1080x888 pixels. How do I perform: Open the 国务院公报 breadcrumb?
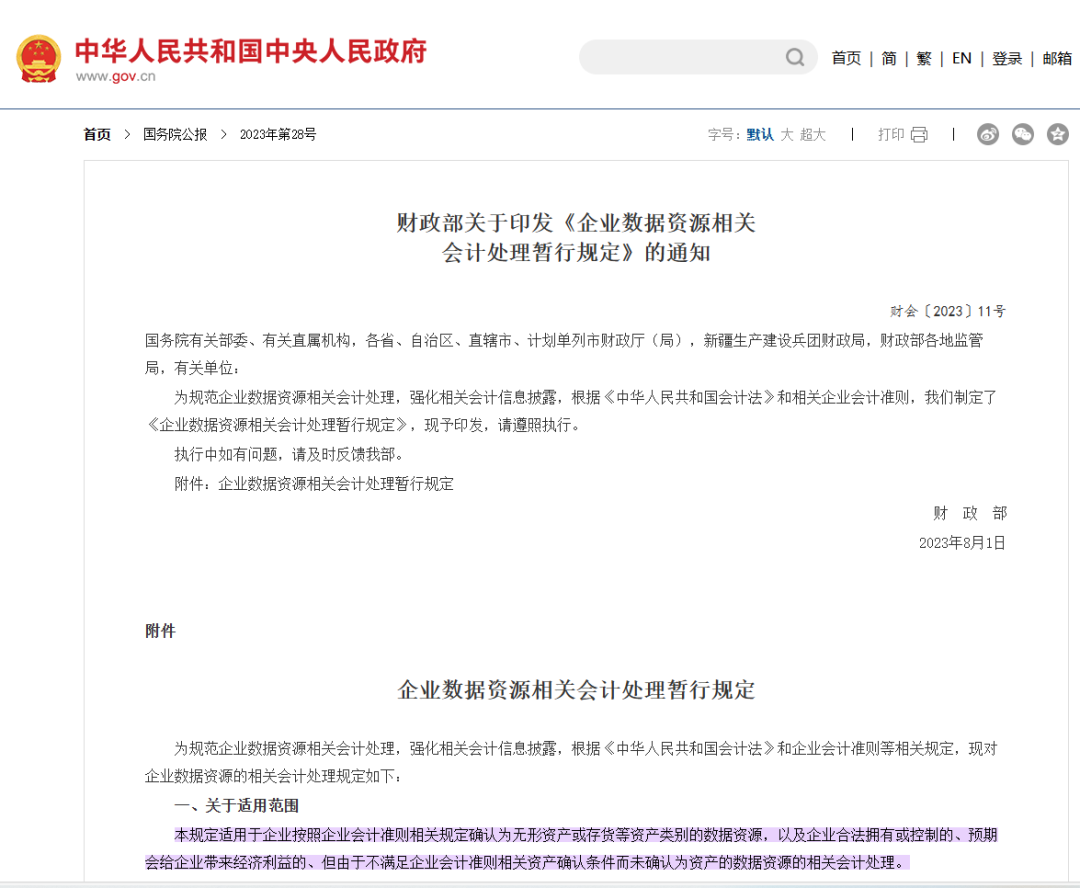coord(175,134)
